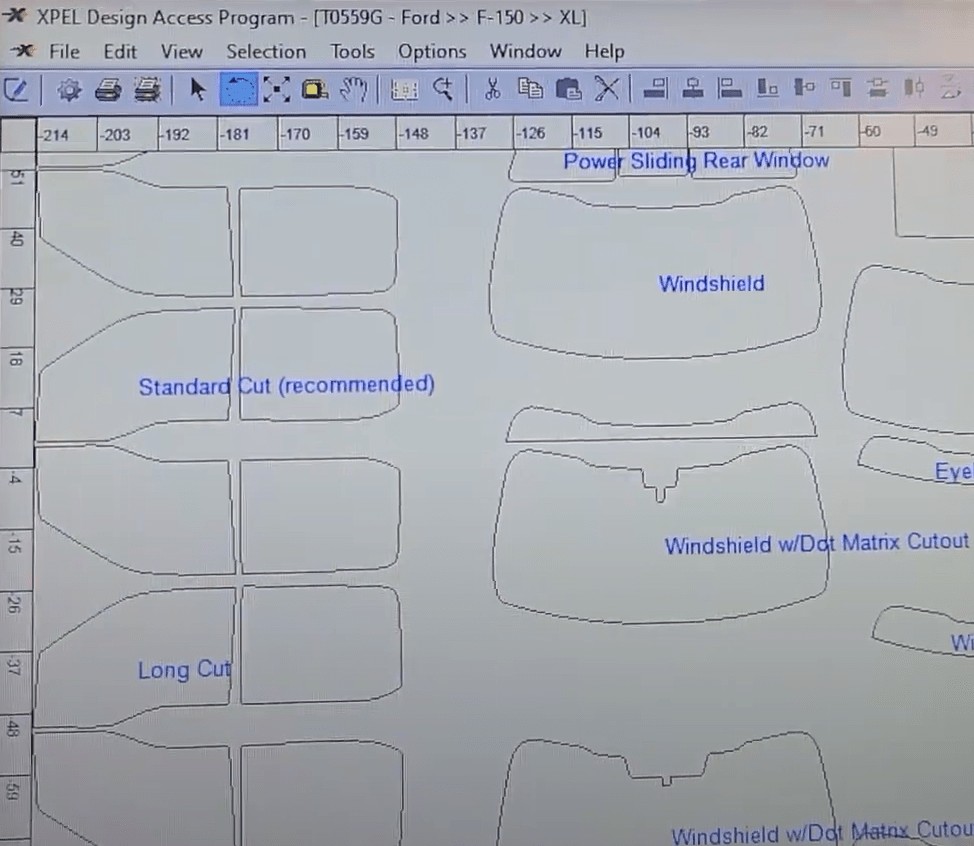The image size is (974, 846).
Task: Click the copy icon in toolbar
Action: (x=529, y=90)
